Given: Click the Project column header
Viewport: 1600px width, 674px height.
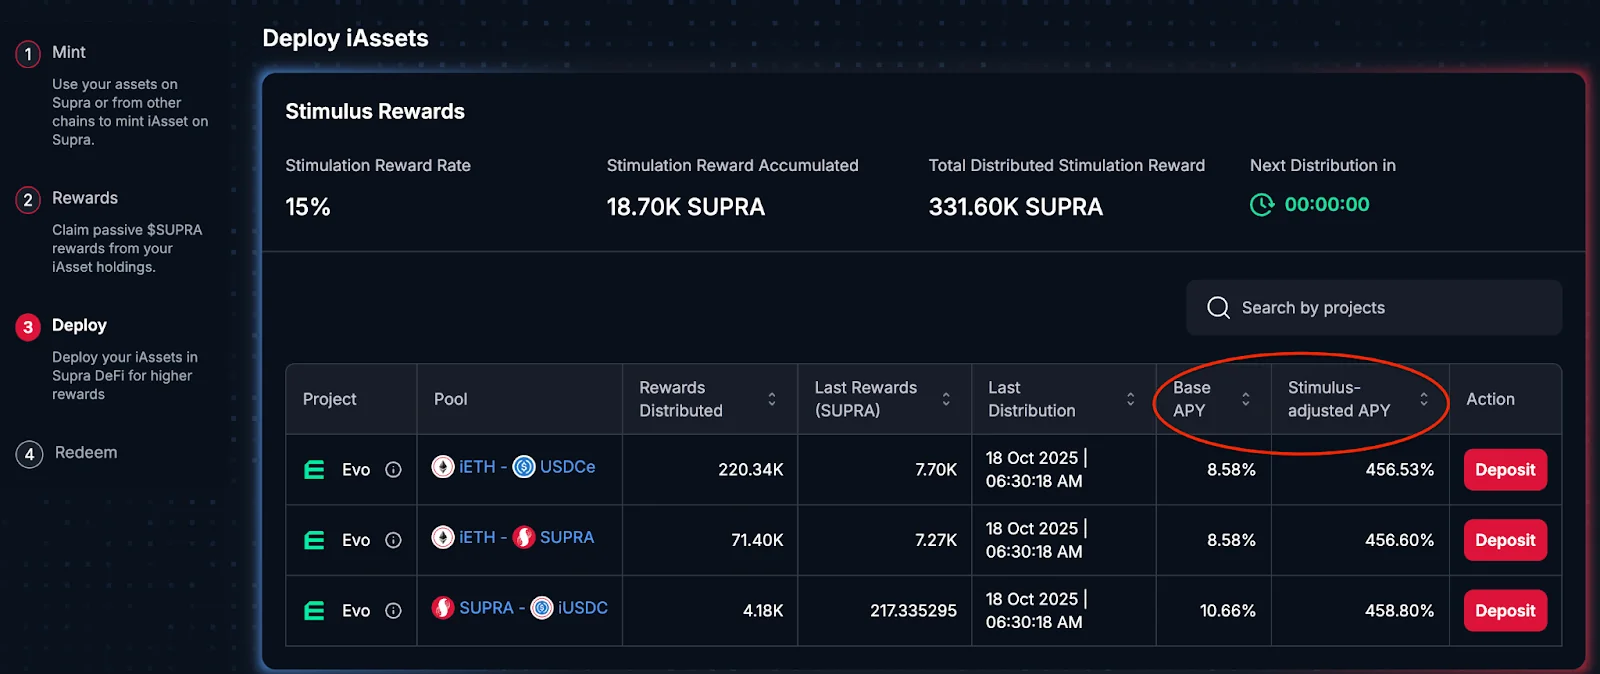Looking at the screenshot, I should [x=329, y=399].
